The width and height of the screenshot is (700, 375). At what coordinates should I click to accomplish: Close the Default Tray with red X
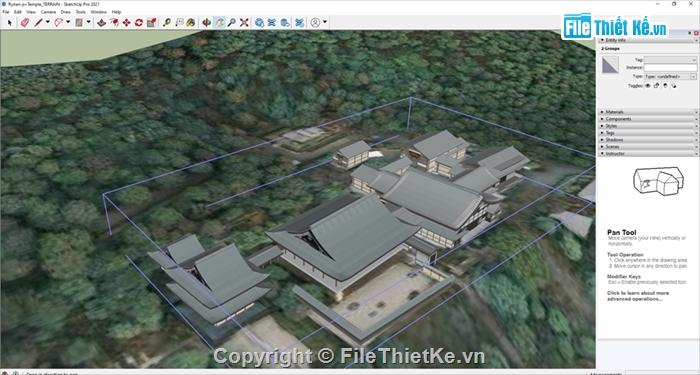coord(696,33)
